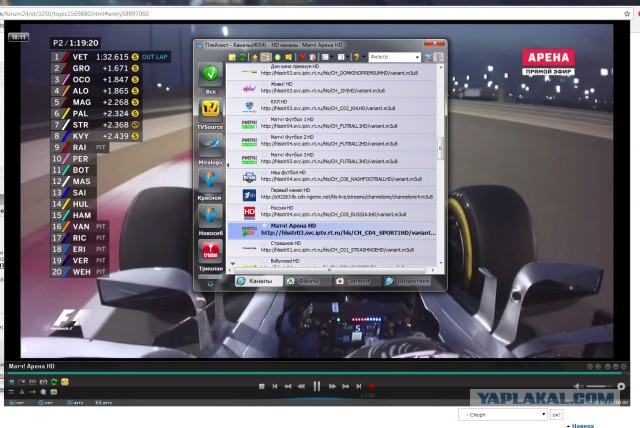Switch to the Видеотека tab
This screenshot has height=428, width=640.
pos(407,281)
